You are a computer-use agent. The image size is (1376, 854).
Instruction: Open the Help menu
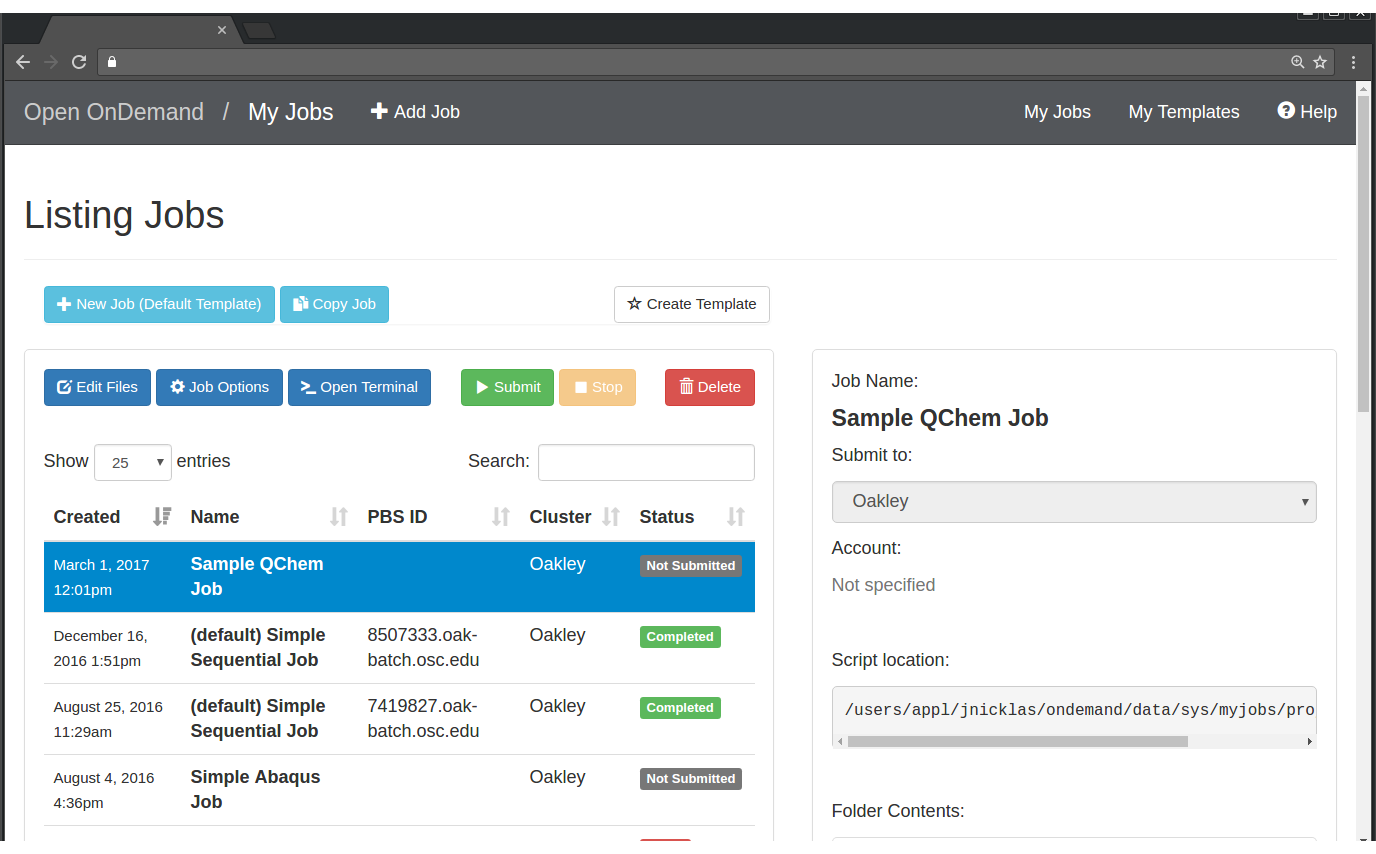click(x=1307, y=112)
